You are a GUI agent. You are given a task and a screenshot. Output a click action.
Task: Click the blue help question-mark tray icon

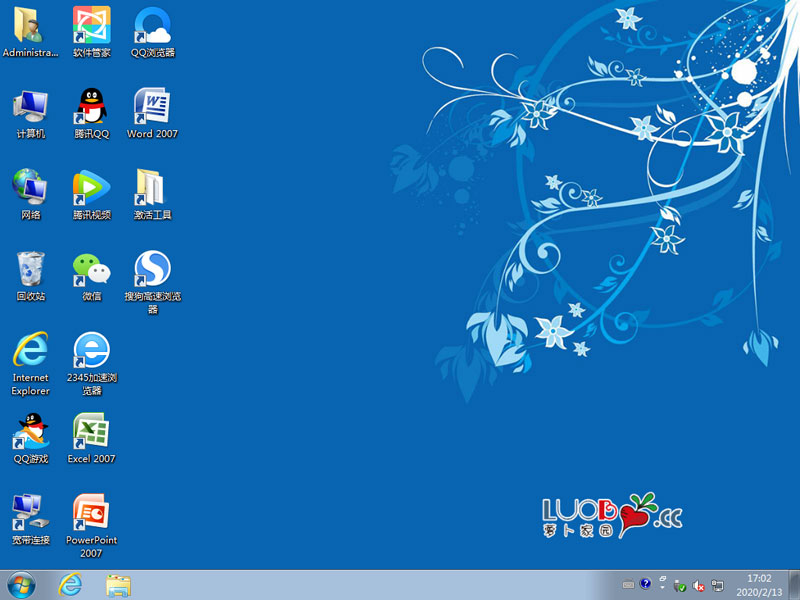tap(645, 583)
